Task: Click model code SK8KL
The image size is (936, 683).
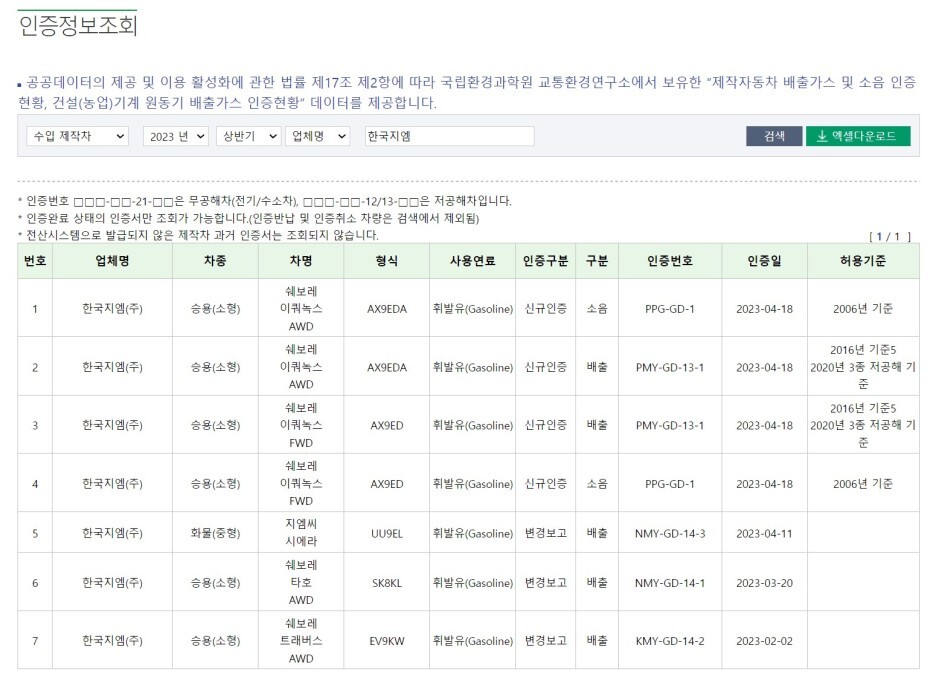Action: [x=387, y=583]
